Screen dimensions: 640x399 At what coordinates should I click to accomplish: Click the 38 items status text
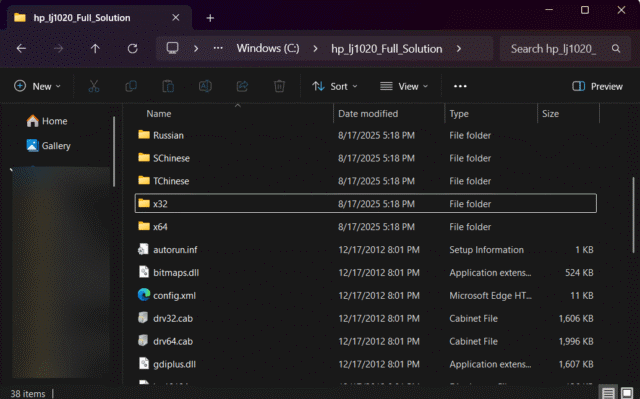tap(27, 394)
